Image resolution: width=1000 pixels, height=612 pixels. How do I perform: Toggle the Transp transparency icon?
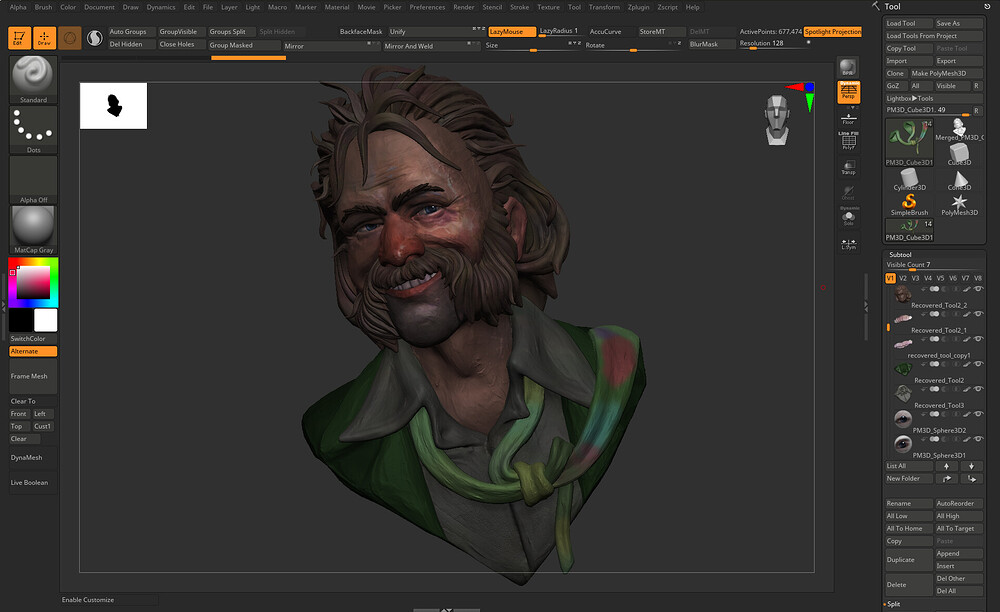[x=848, y=168]
